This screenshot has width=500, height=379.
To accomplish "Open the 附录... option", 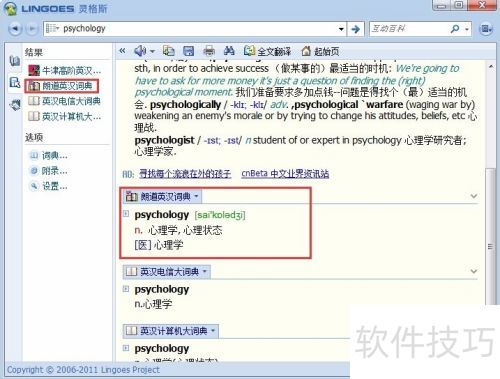I will tap(49, 171).
